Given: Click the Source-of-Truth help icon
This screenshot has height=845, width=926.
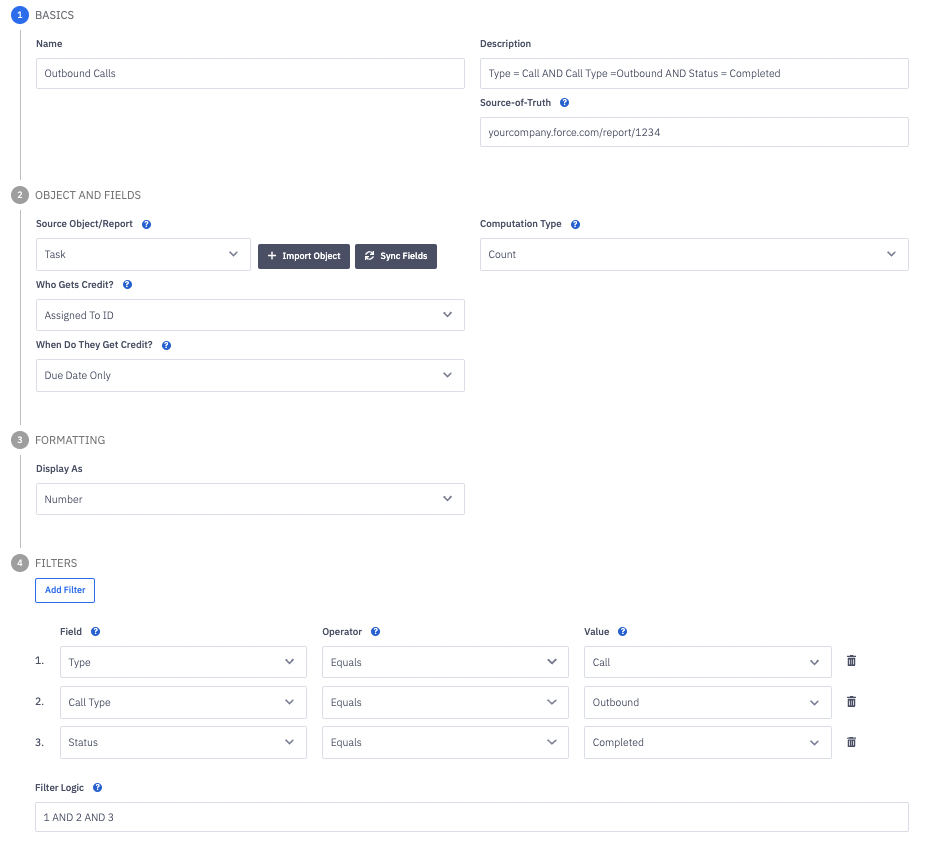Looking at the screenshot, I should coord(565,103).
